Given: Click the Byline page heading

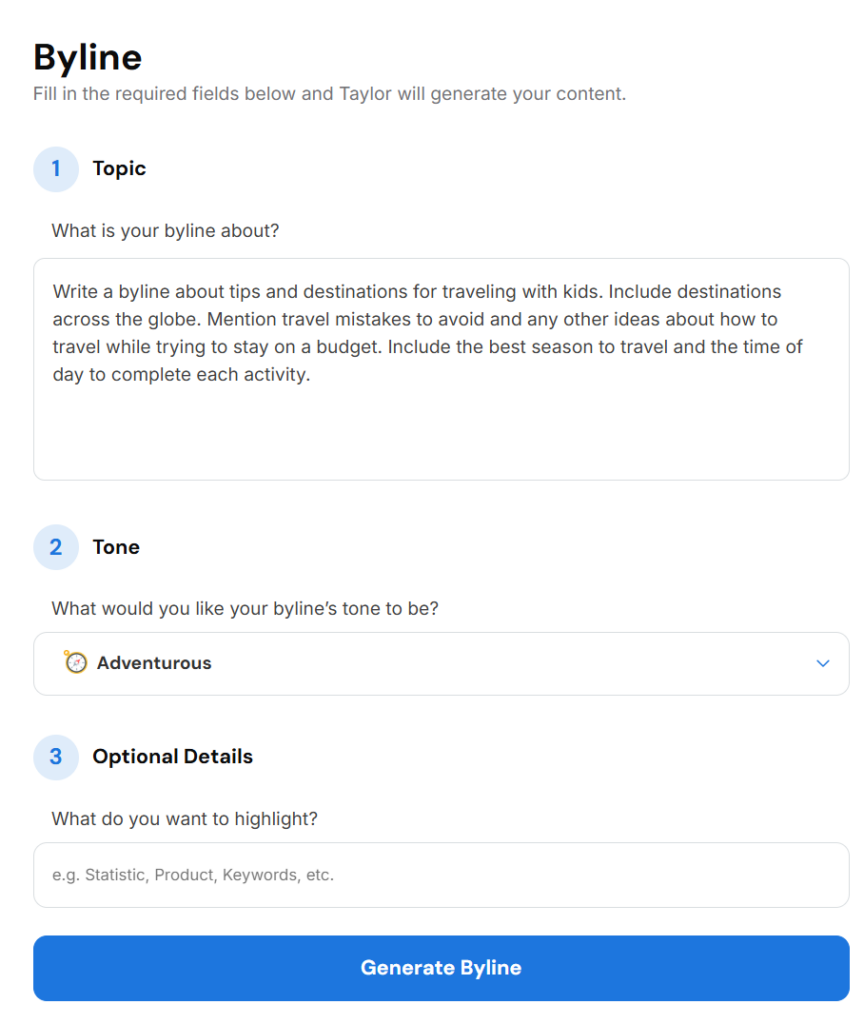Looking at the screenshot, I should click(x=88, y=57).
